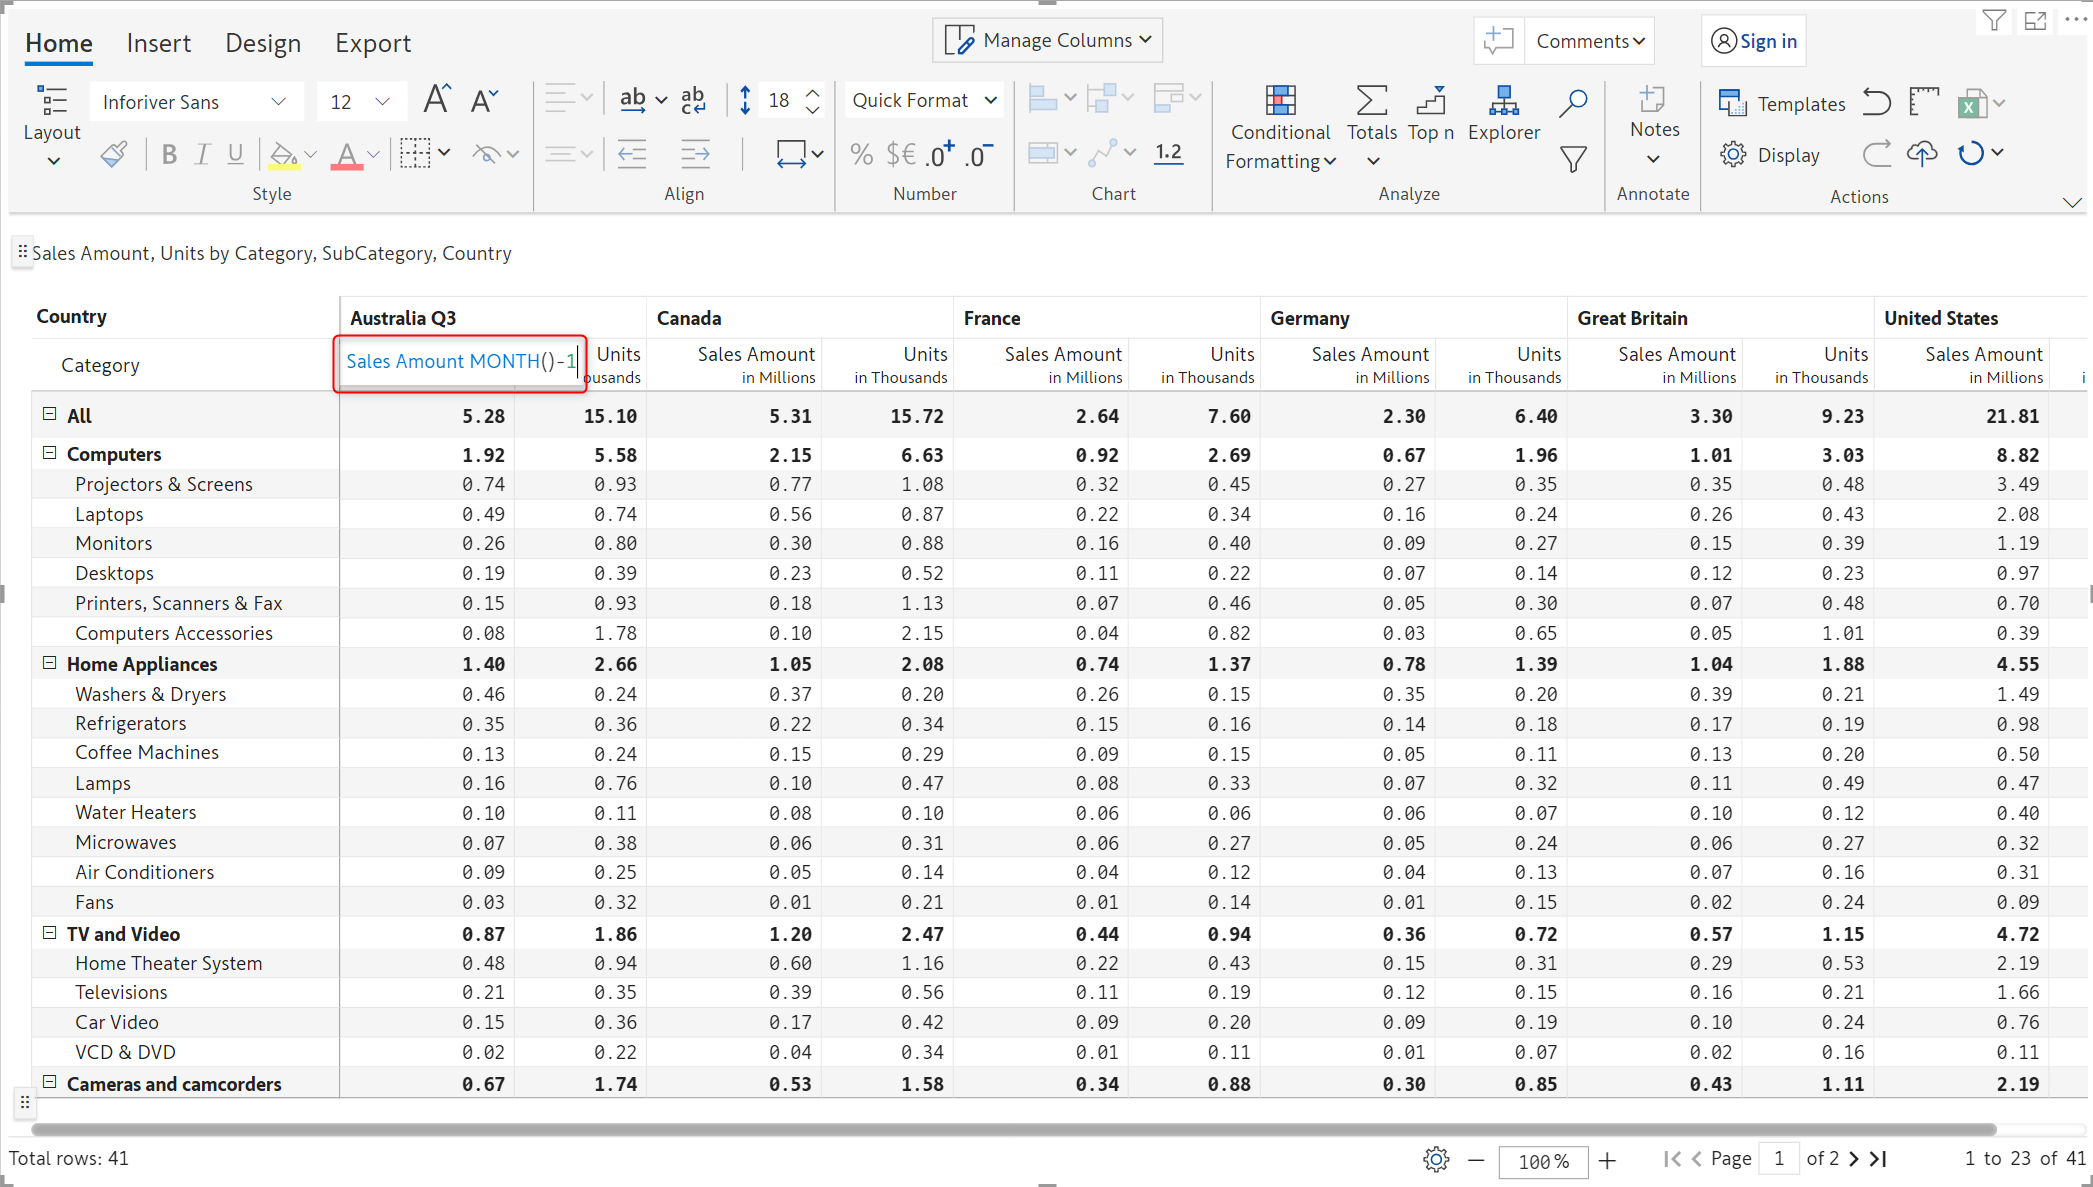Toggle underline text formatting
Image resolution: width=2093 pixels, height=1187 pixels.
pos(236,154)
